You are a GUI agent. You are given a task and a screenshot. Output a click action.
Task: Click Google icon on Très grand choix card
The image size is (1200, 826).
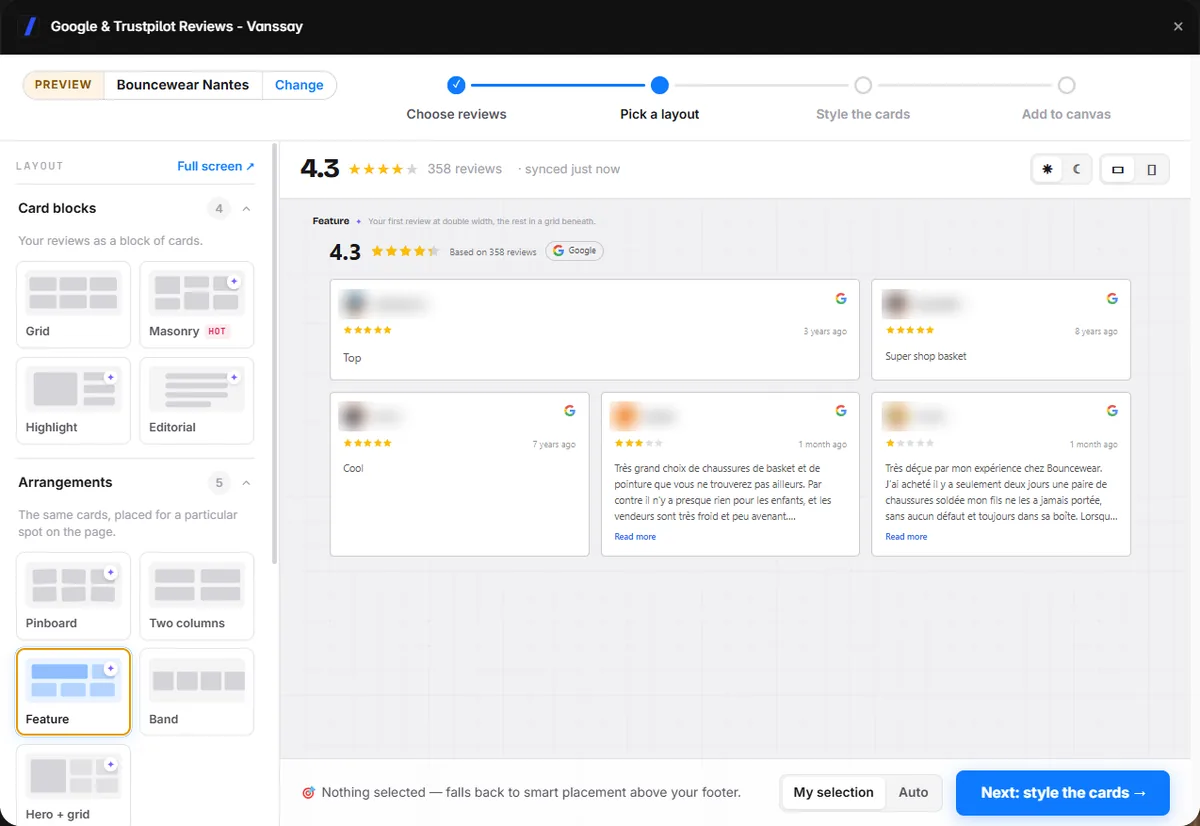coord(841,410)
